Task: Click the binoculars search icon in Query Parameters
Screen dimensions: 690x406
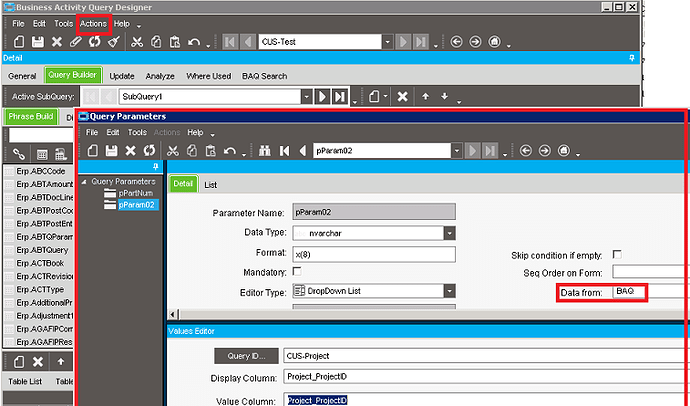Action: pos(264,150)
